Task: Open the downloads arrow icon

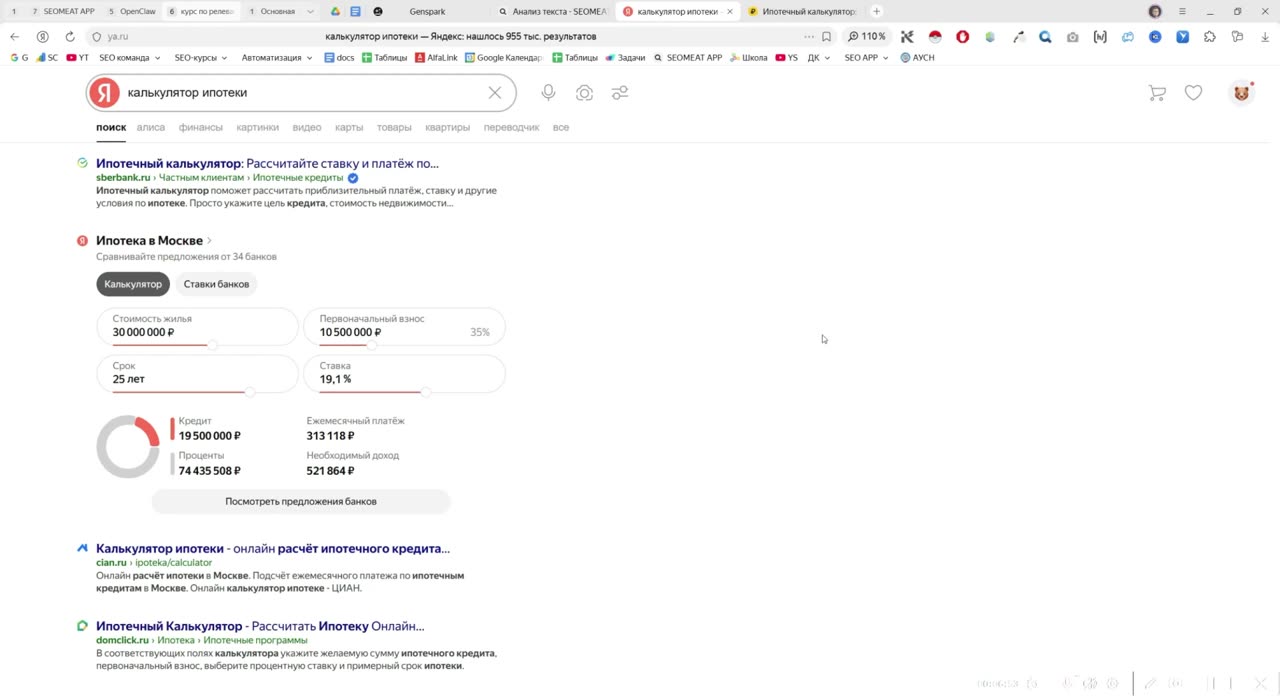Action: pos(1265,37)
